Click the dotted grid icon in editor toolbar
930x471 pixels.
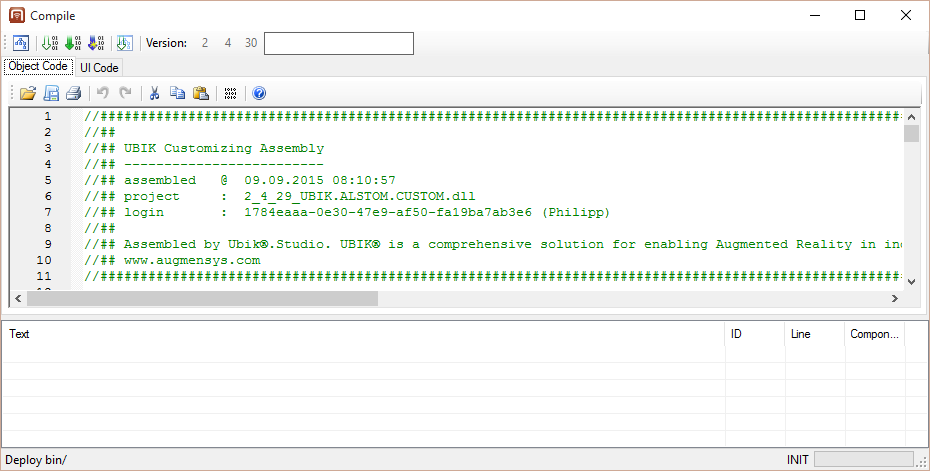click(230, 93)
